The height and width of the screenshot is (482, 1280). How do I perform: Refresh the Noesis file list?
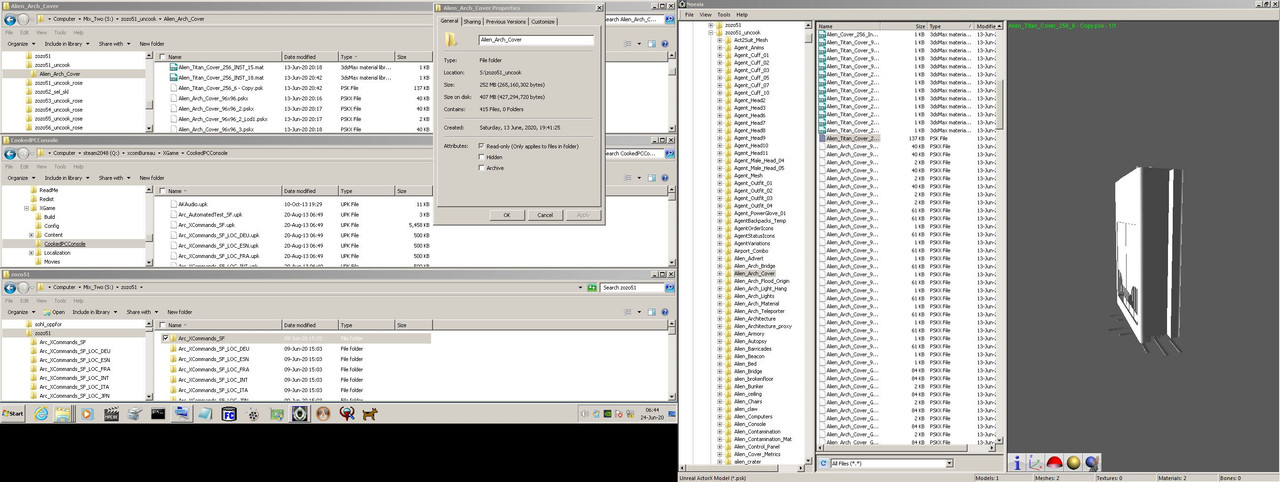tap(822, 463)
